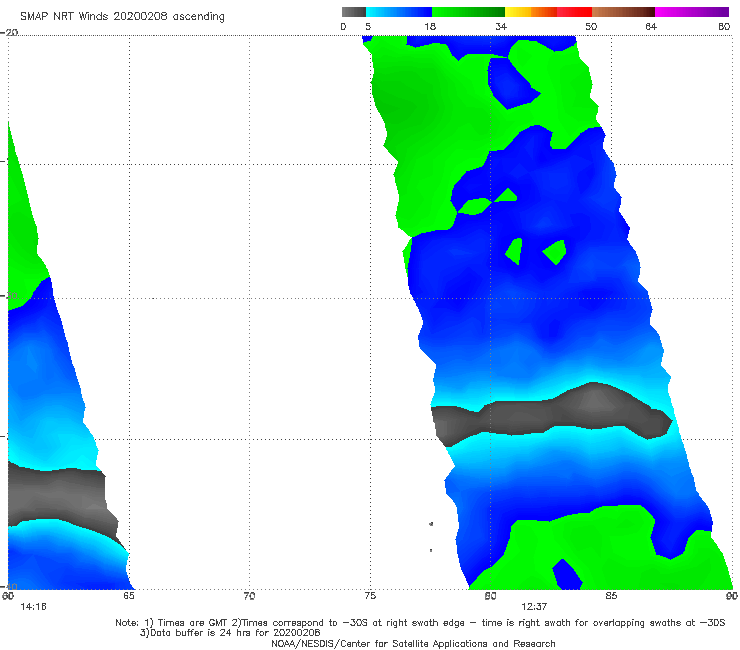This screenshot has width=740, height=650.
Task: Click the colorbar label '5'
Action: 368,26
